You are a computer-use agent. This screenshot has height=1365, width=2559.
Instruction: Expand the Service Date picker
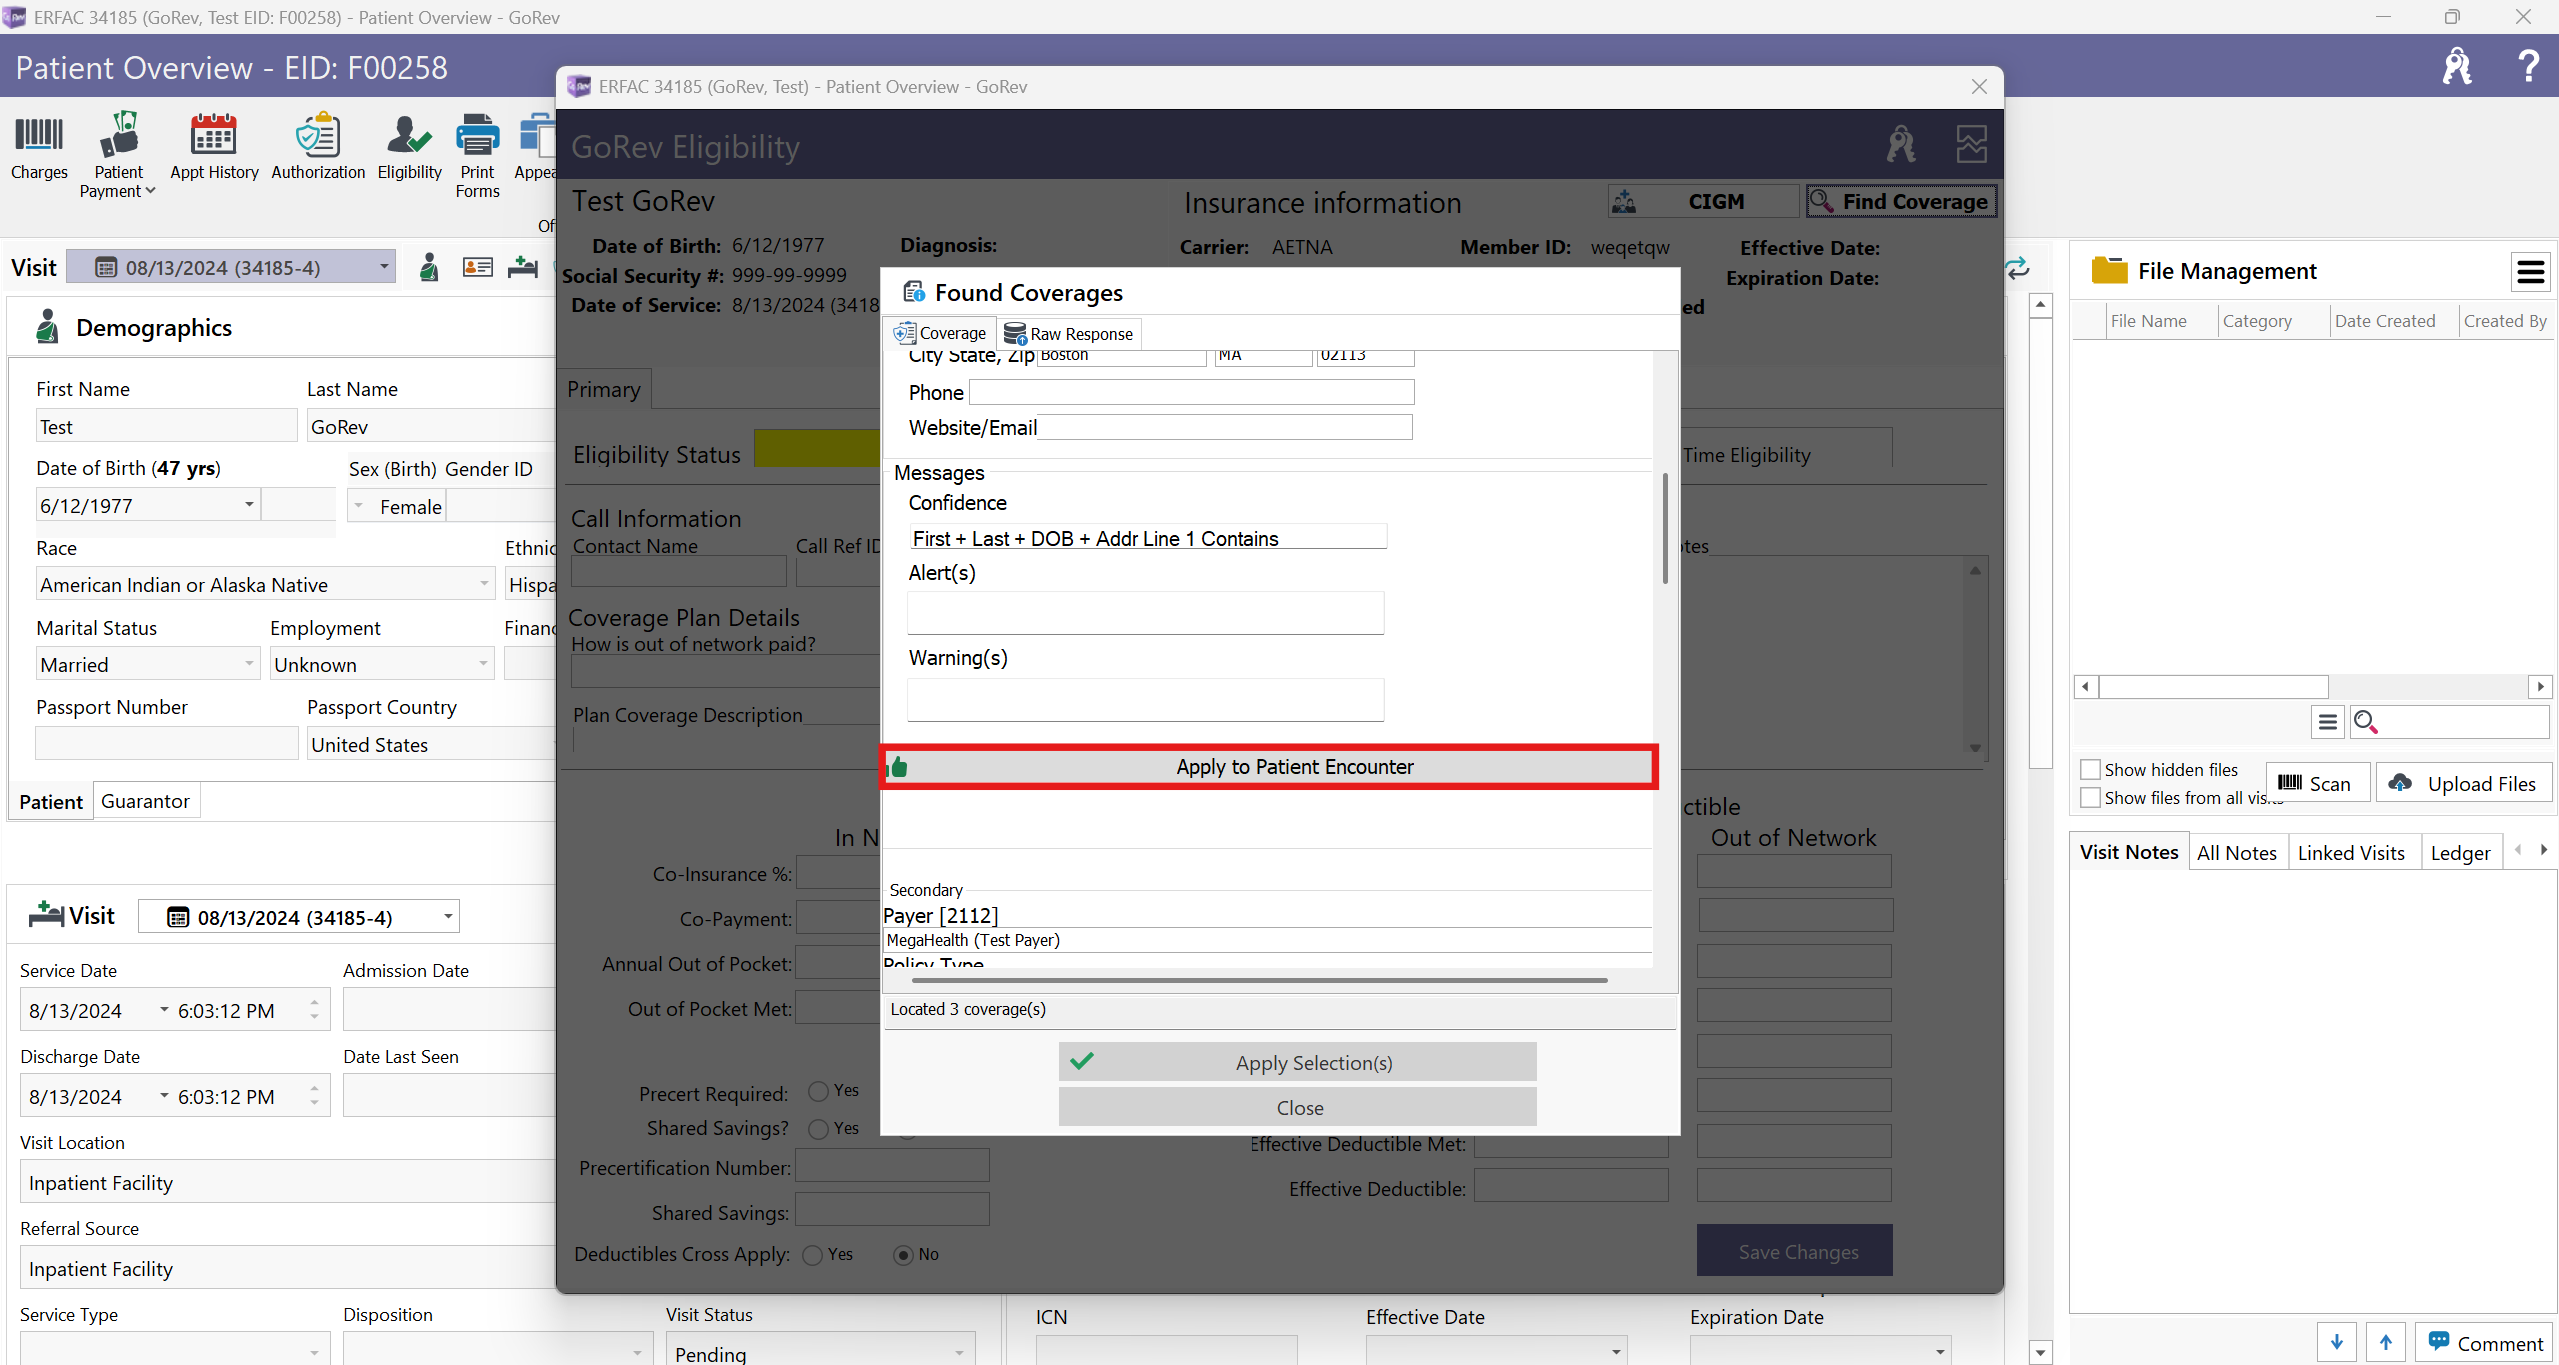164,1010
